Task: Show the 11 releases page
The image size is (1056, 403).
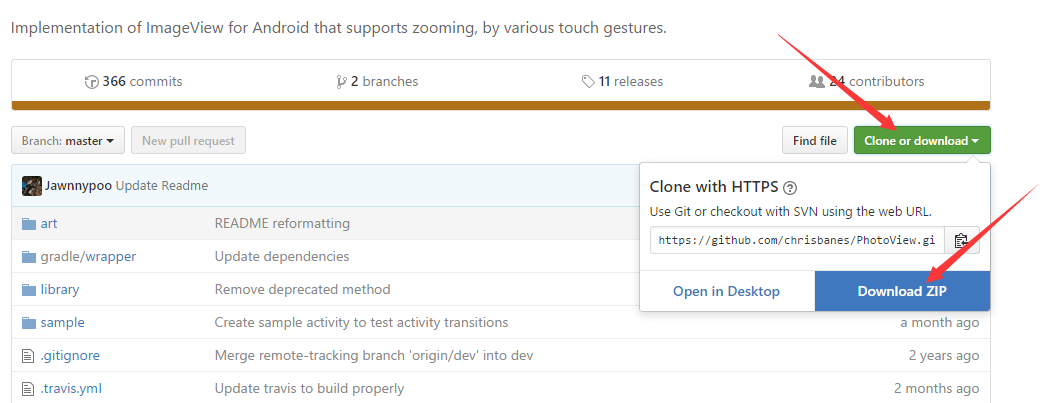Action: tap(622, 81)
